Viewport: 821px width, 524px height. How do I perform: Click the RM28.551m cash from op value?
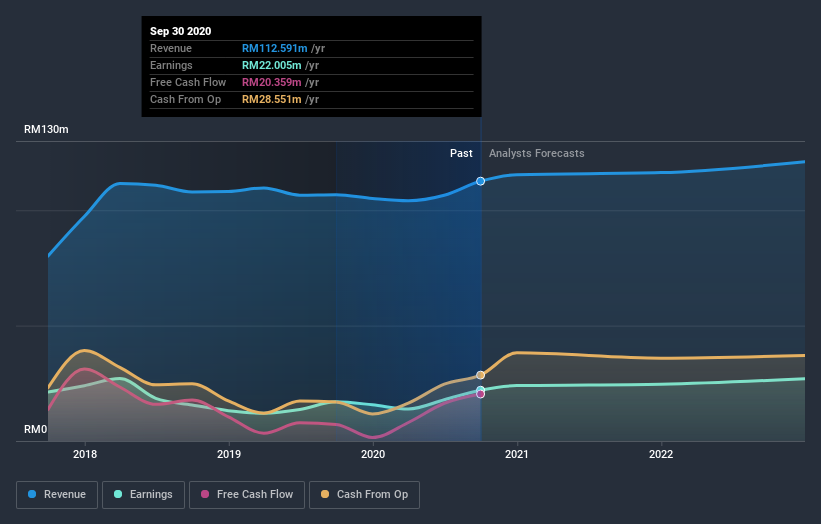[271, 99]
